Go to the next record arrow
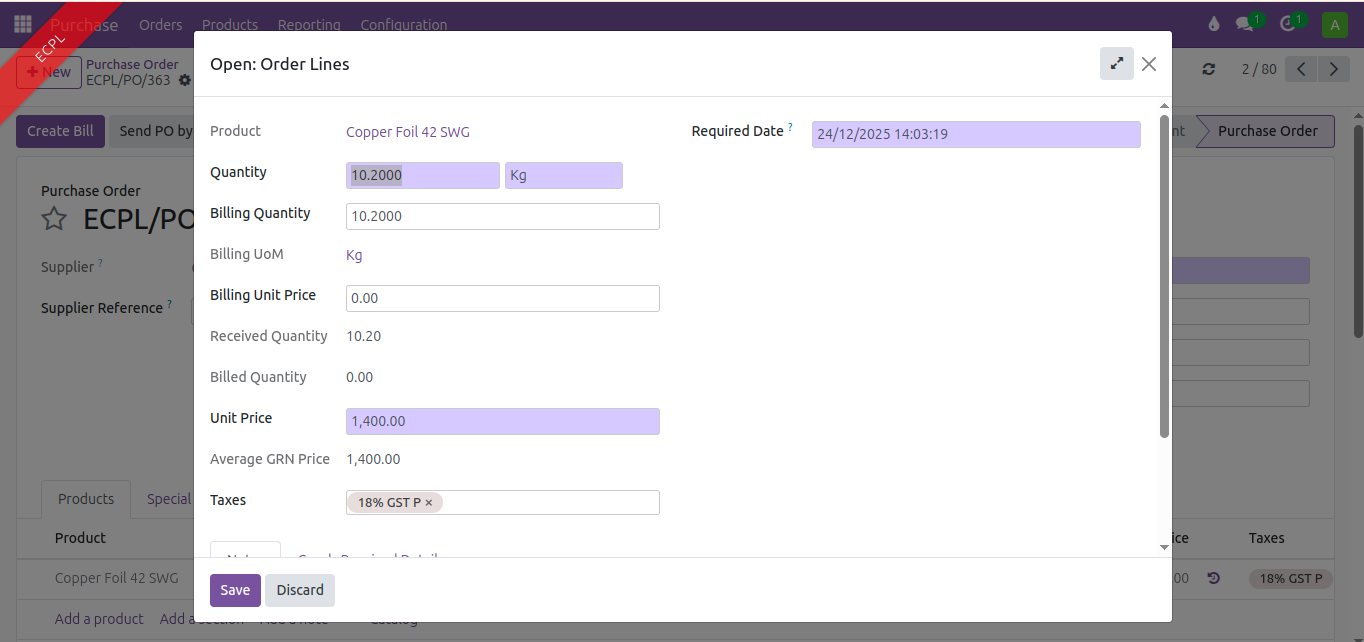1364x642 pixels. 1334,69
